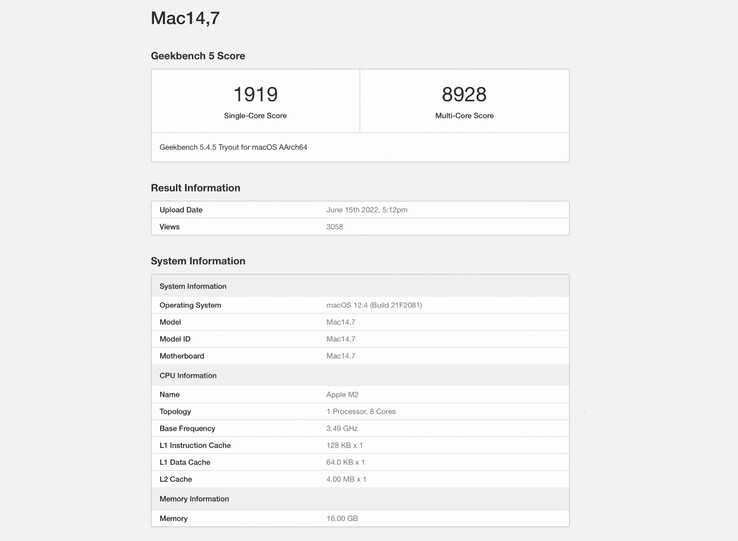738x541 pixels.
Task: Click the System Information table header row
Action: 360,286
